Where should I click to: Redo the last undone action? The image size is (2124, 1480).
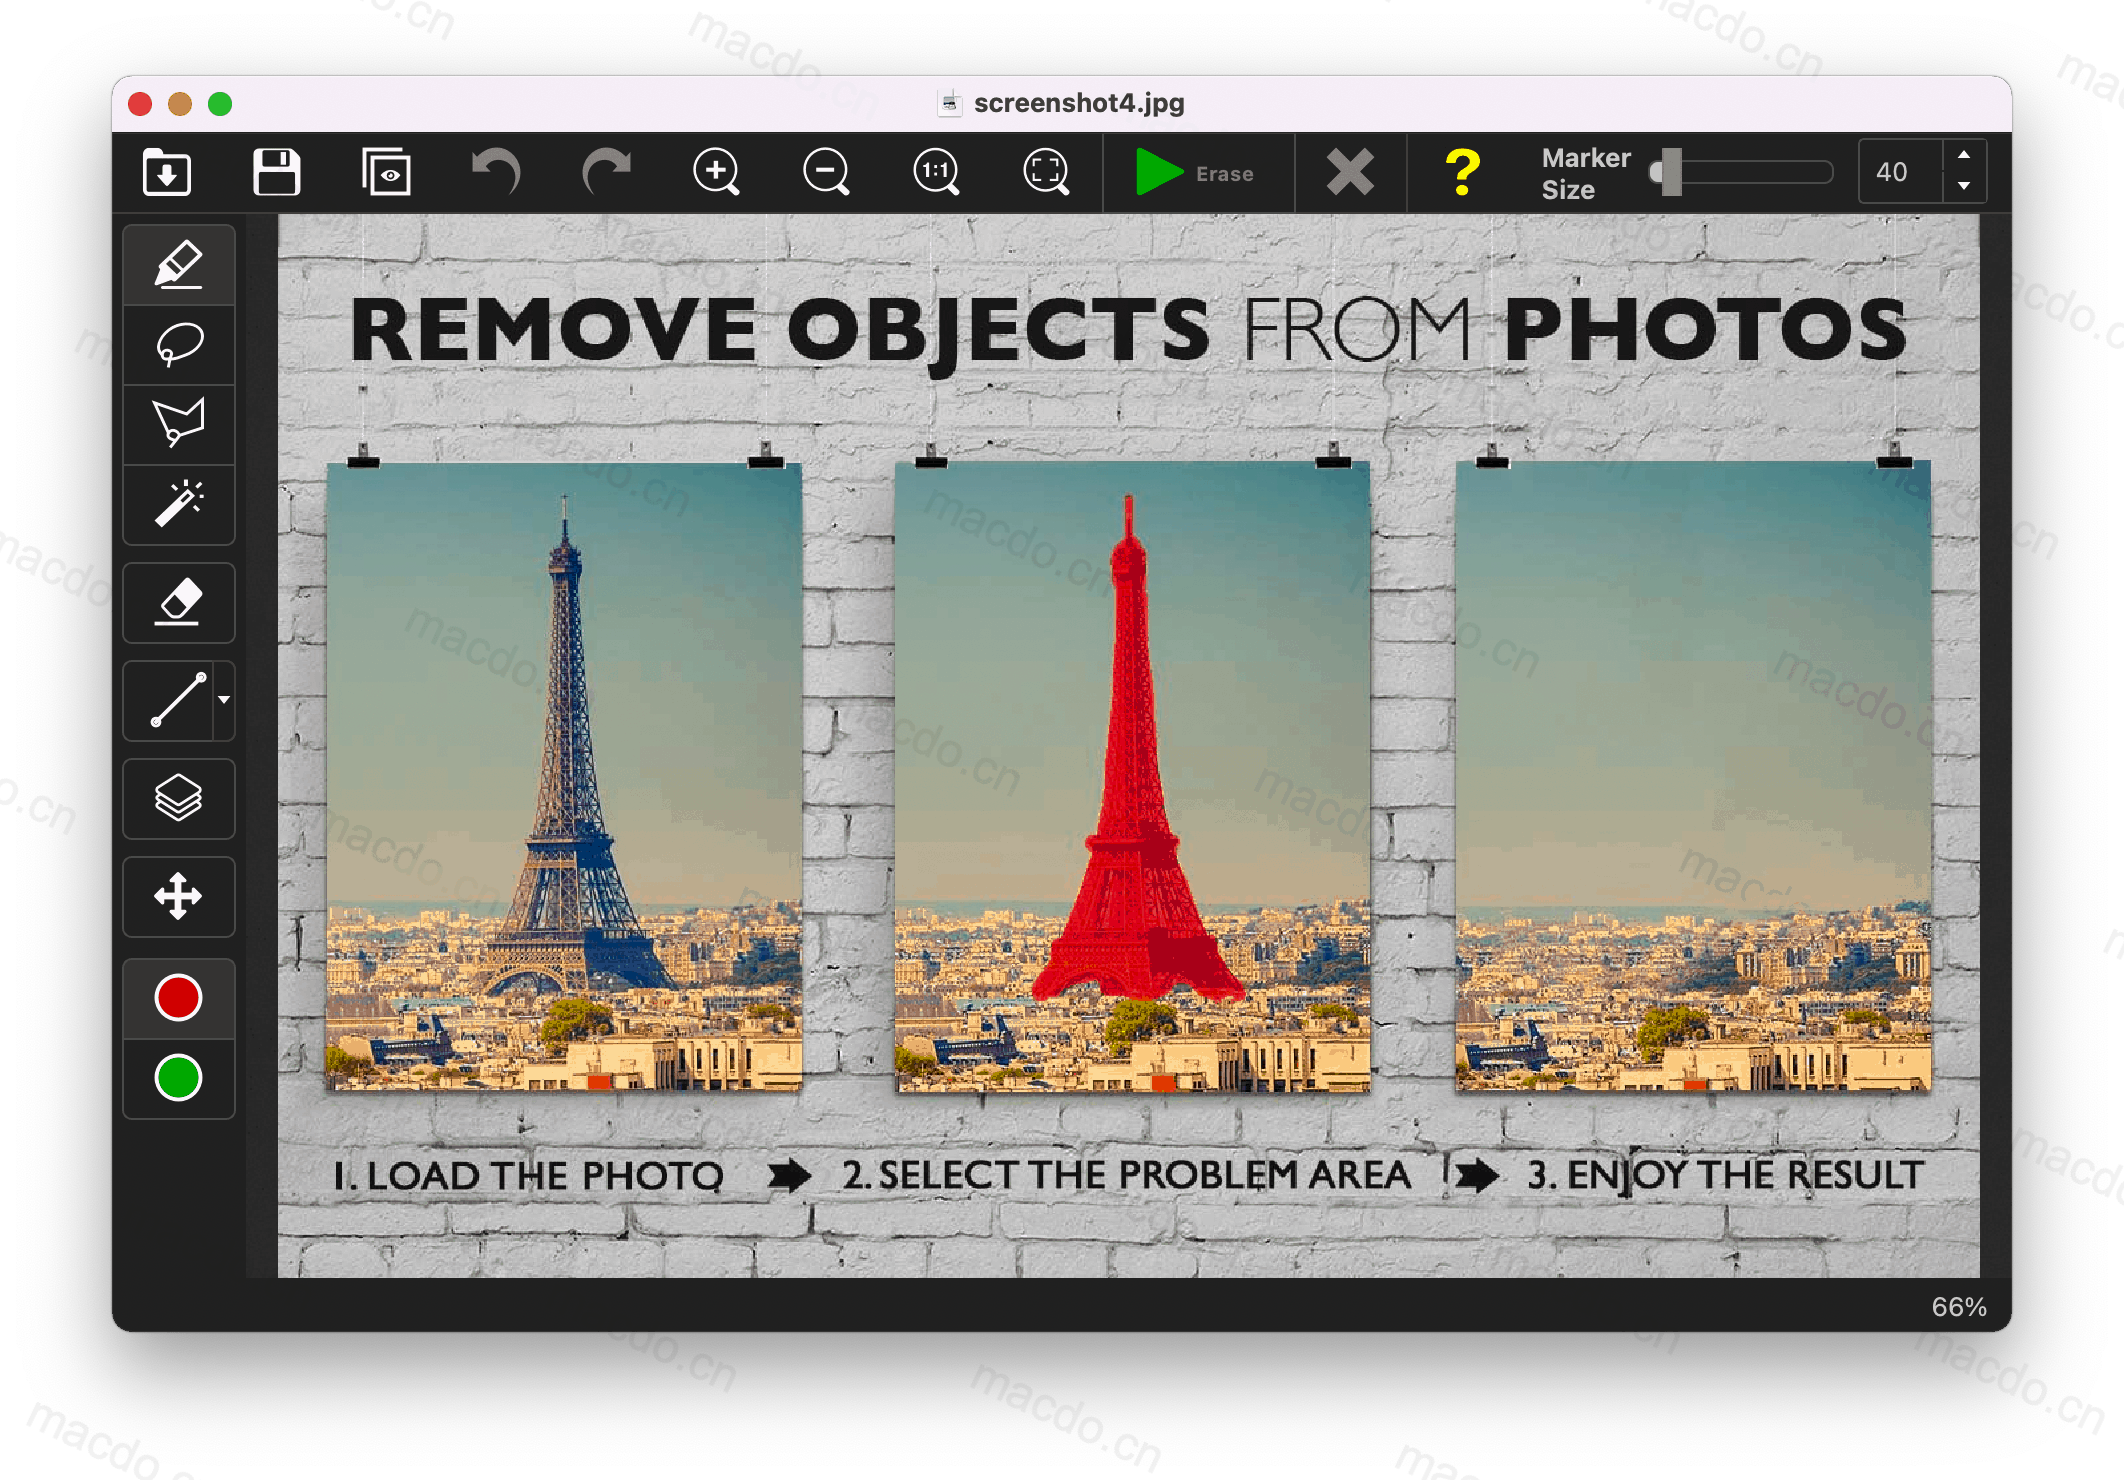pyautogui.click(x=606, y=172)
